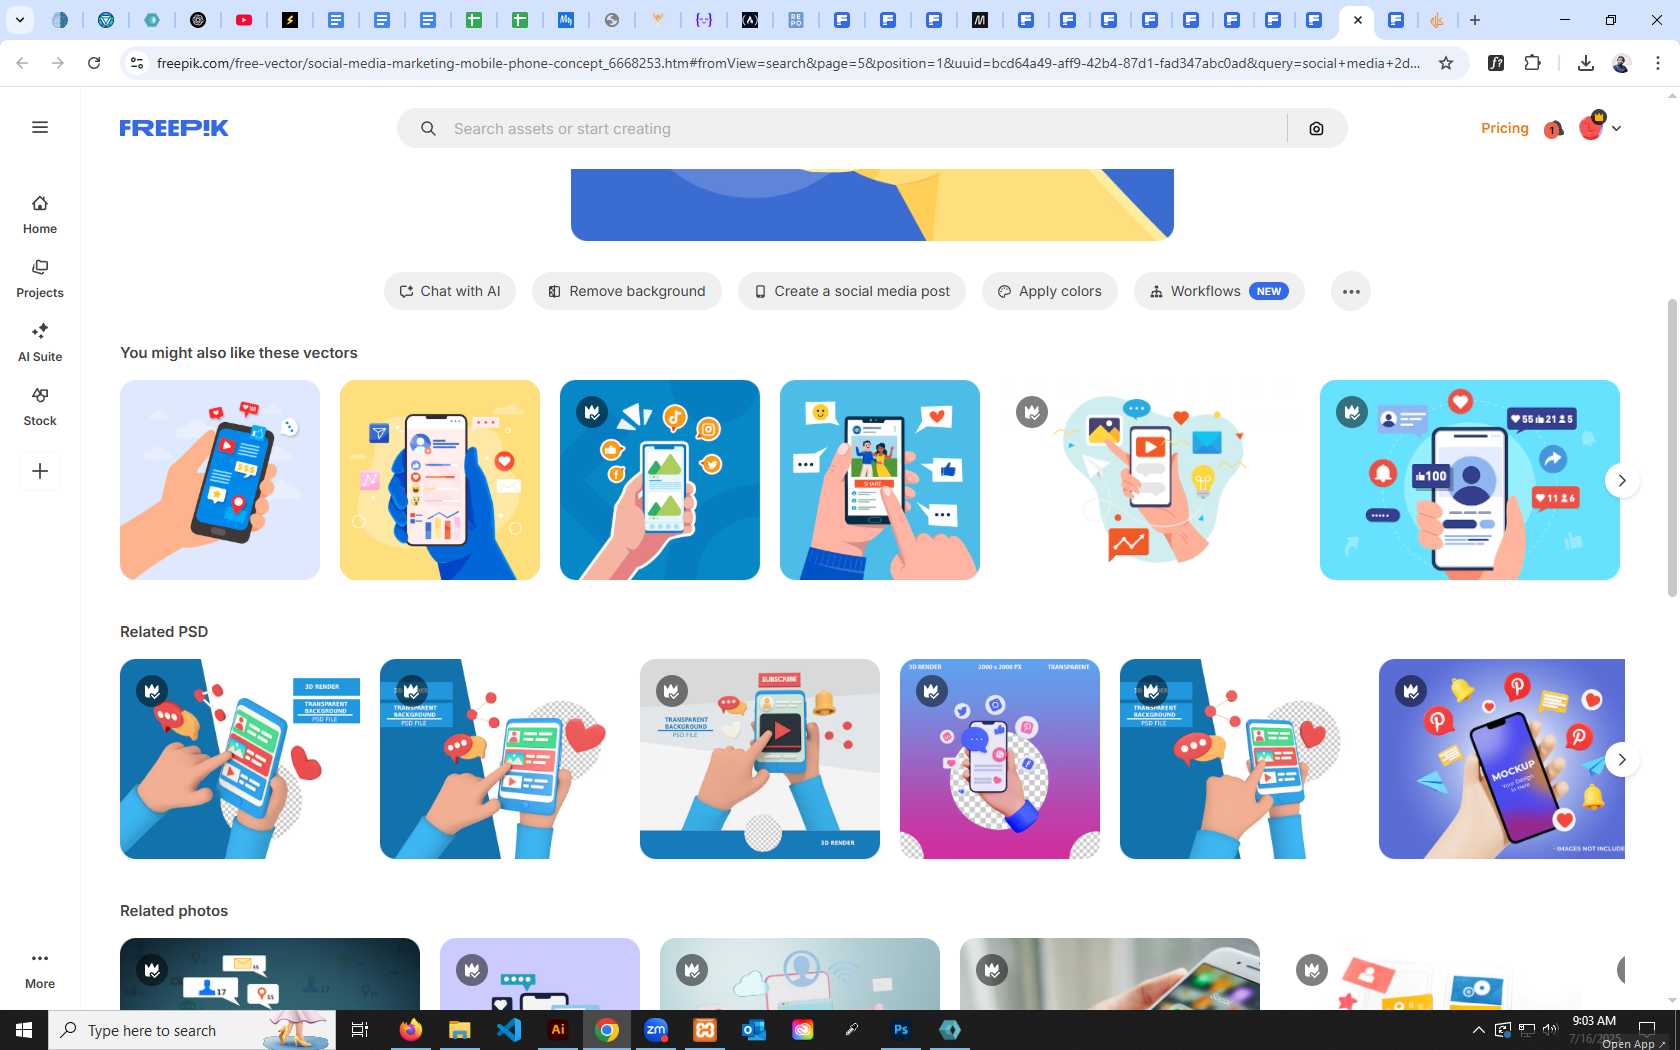Open Workflows NEW button
1680x1050 pixels.
click(x=1219, y=291)
